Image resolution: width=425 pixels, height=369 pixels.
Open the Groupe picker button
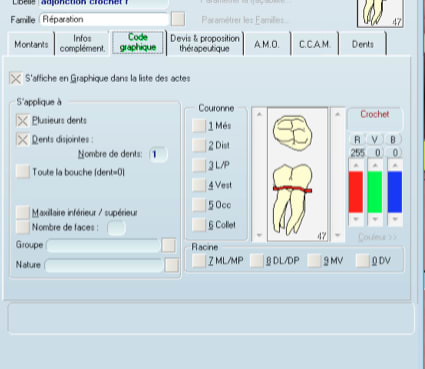[168, 245]
